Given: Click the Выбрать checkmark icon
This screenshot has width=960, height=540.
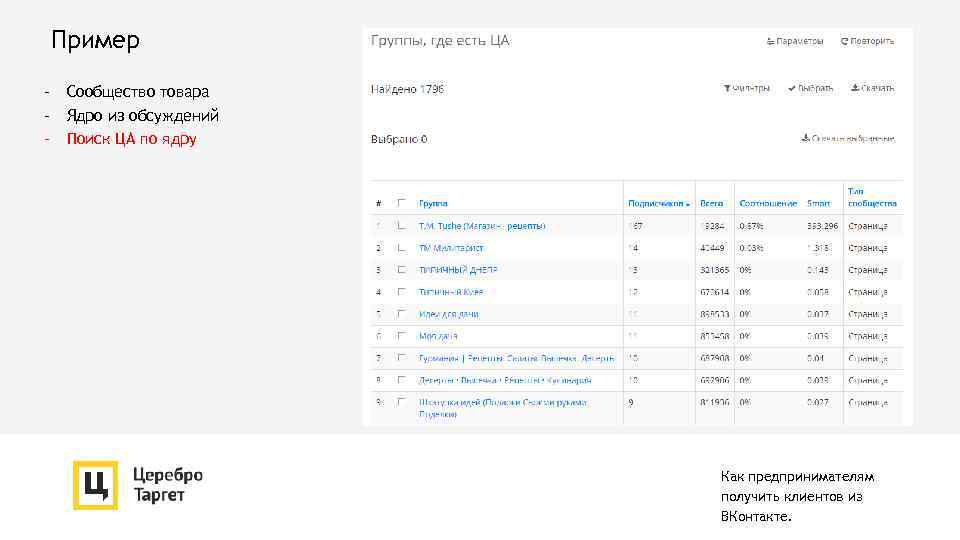Looking at the screenshot, I should pyautogui.click(x=792, y=88).
